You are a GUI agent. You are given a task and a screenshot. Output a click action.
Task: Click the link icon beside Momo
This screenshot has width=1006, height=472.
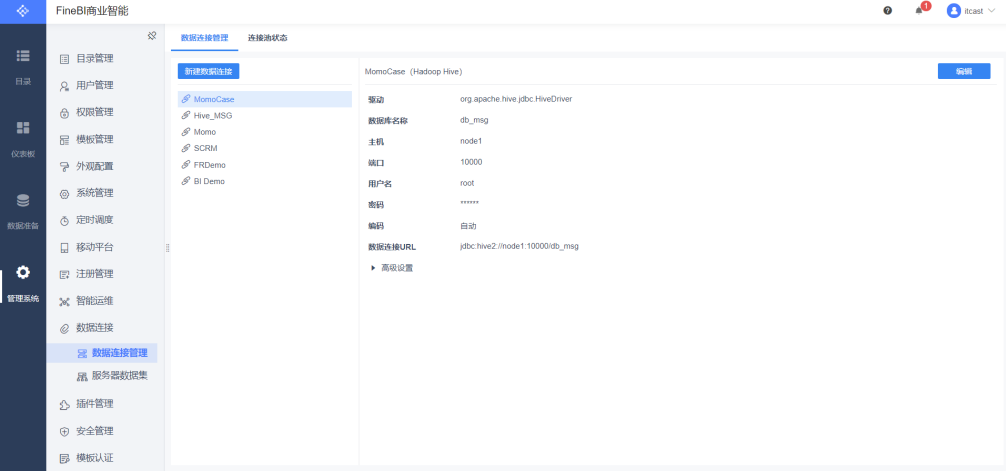pos(185,131)
